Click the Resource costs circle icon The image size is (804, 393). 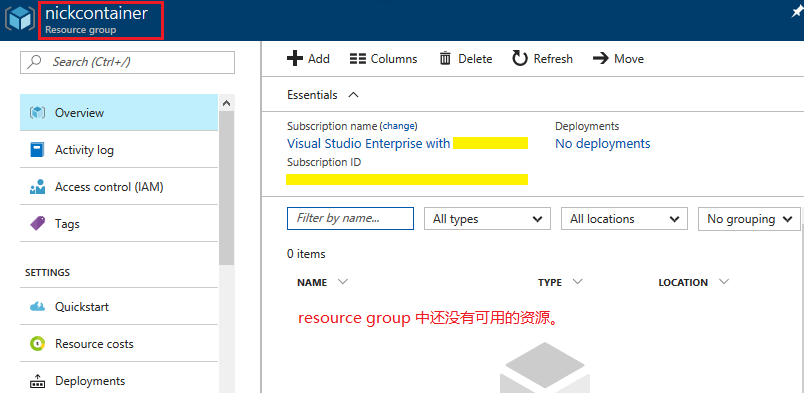tap(37, 344)
